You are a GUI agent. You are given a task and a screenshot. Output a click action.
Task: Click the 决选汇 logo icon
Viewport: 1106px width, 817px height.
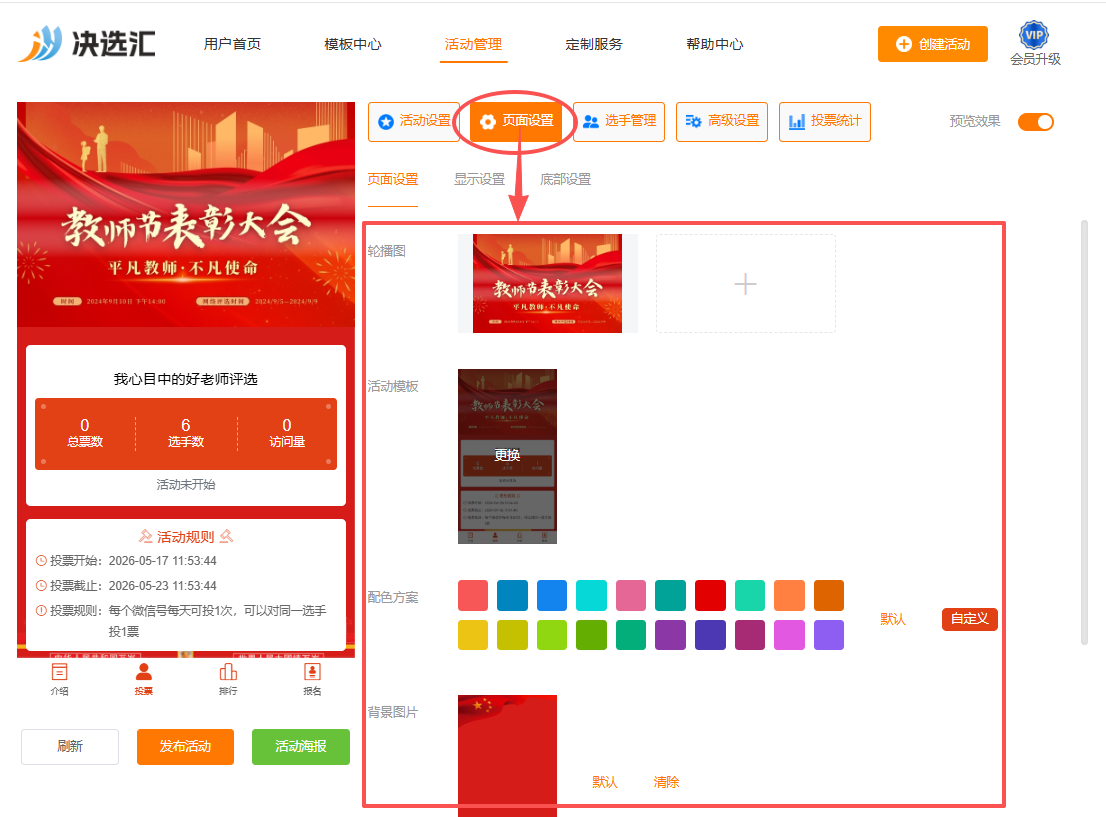pyautogui.click(x=40, y=44)
